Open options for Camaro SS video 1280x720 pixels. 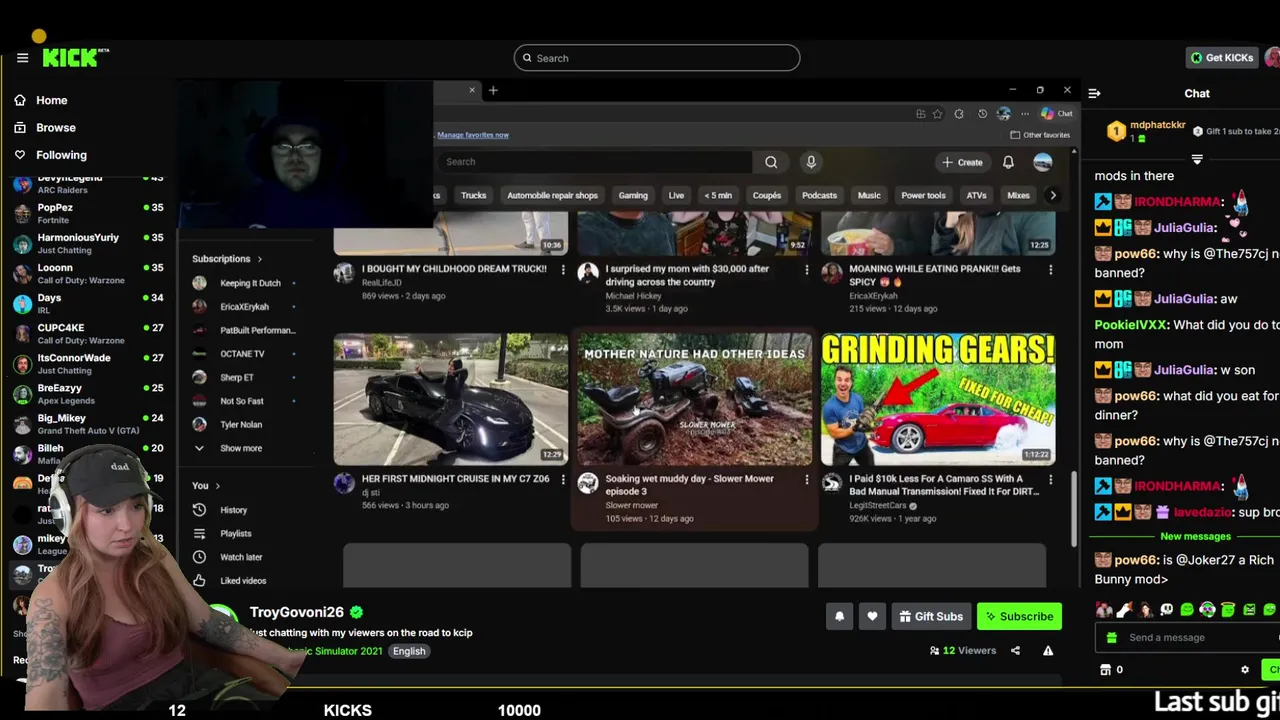[x=1050, y=480]
